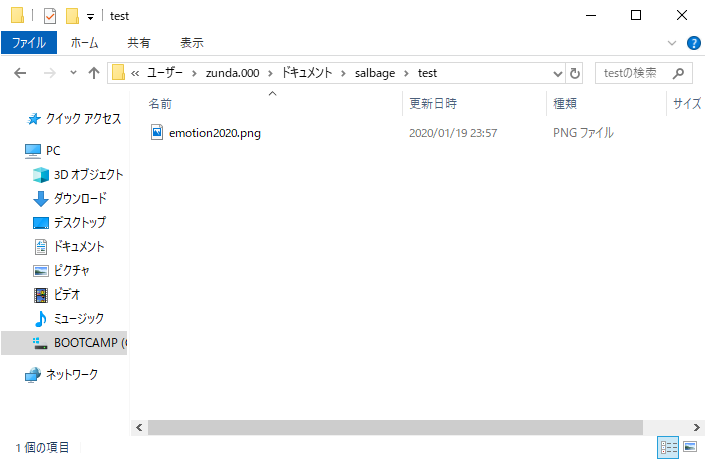706x460 pixels.
Task: Click the 3D objects cube icon
Action: coord(41,175)
